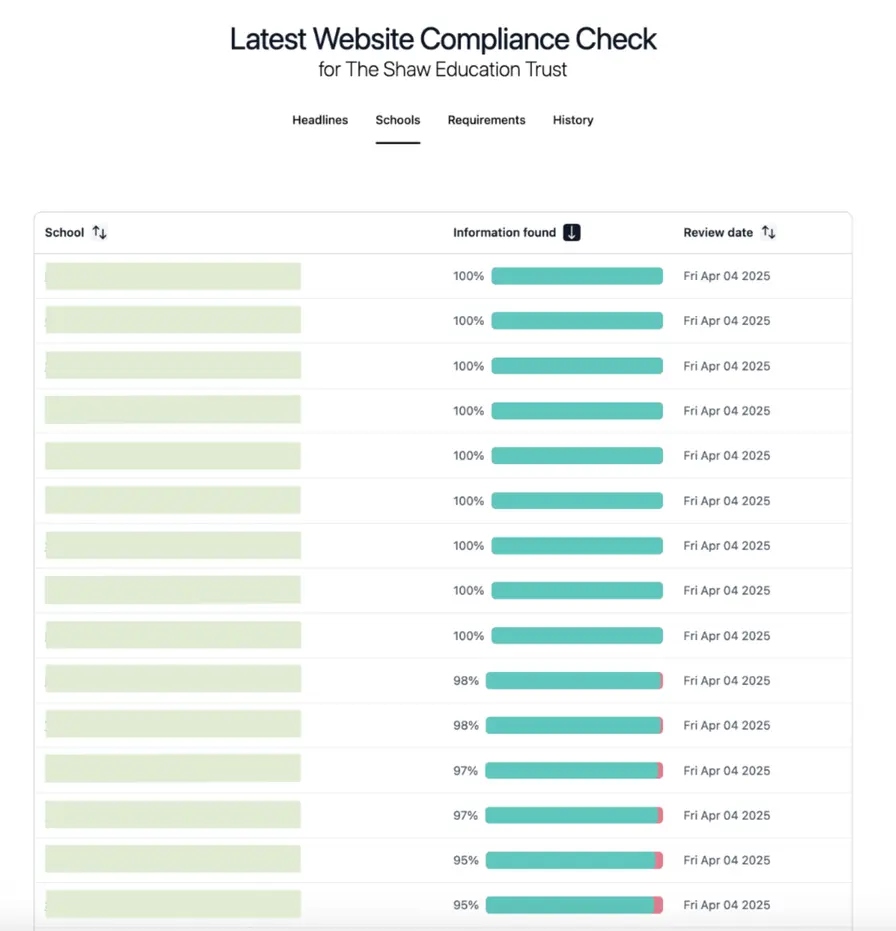Image resolution: width=896 pixels, height=931 pixels.
Task: Click the Information found column header
Action: [x=506, y=231]
